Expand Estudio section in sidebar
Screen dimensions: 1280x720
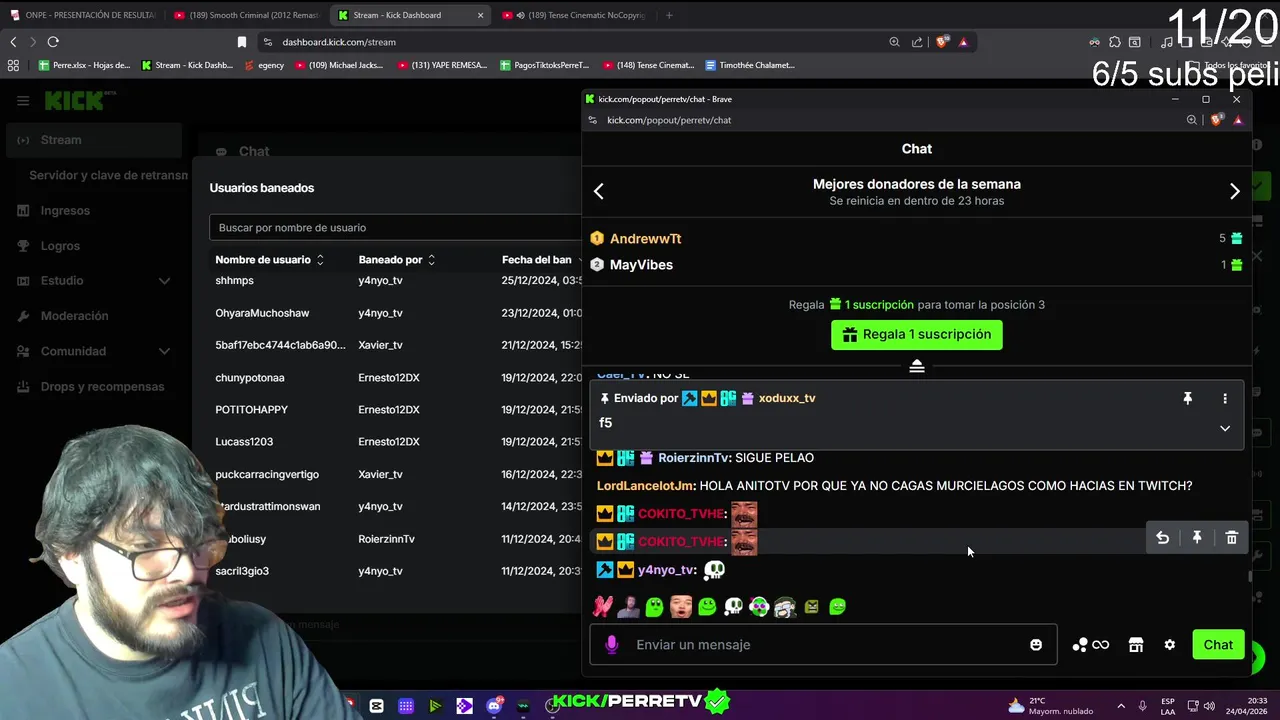[95, 281]
